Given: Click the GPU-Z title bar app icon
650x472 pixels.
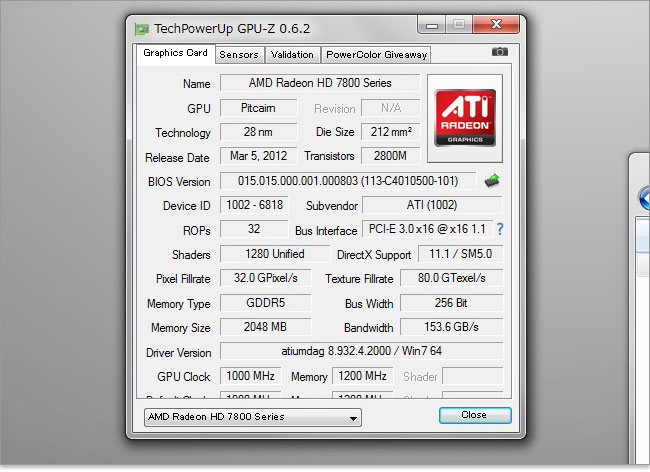Looking at the screenshot, I should (x=141, y=29).
